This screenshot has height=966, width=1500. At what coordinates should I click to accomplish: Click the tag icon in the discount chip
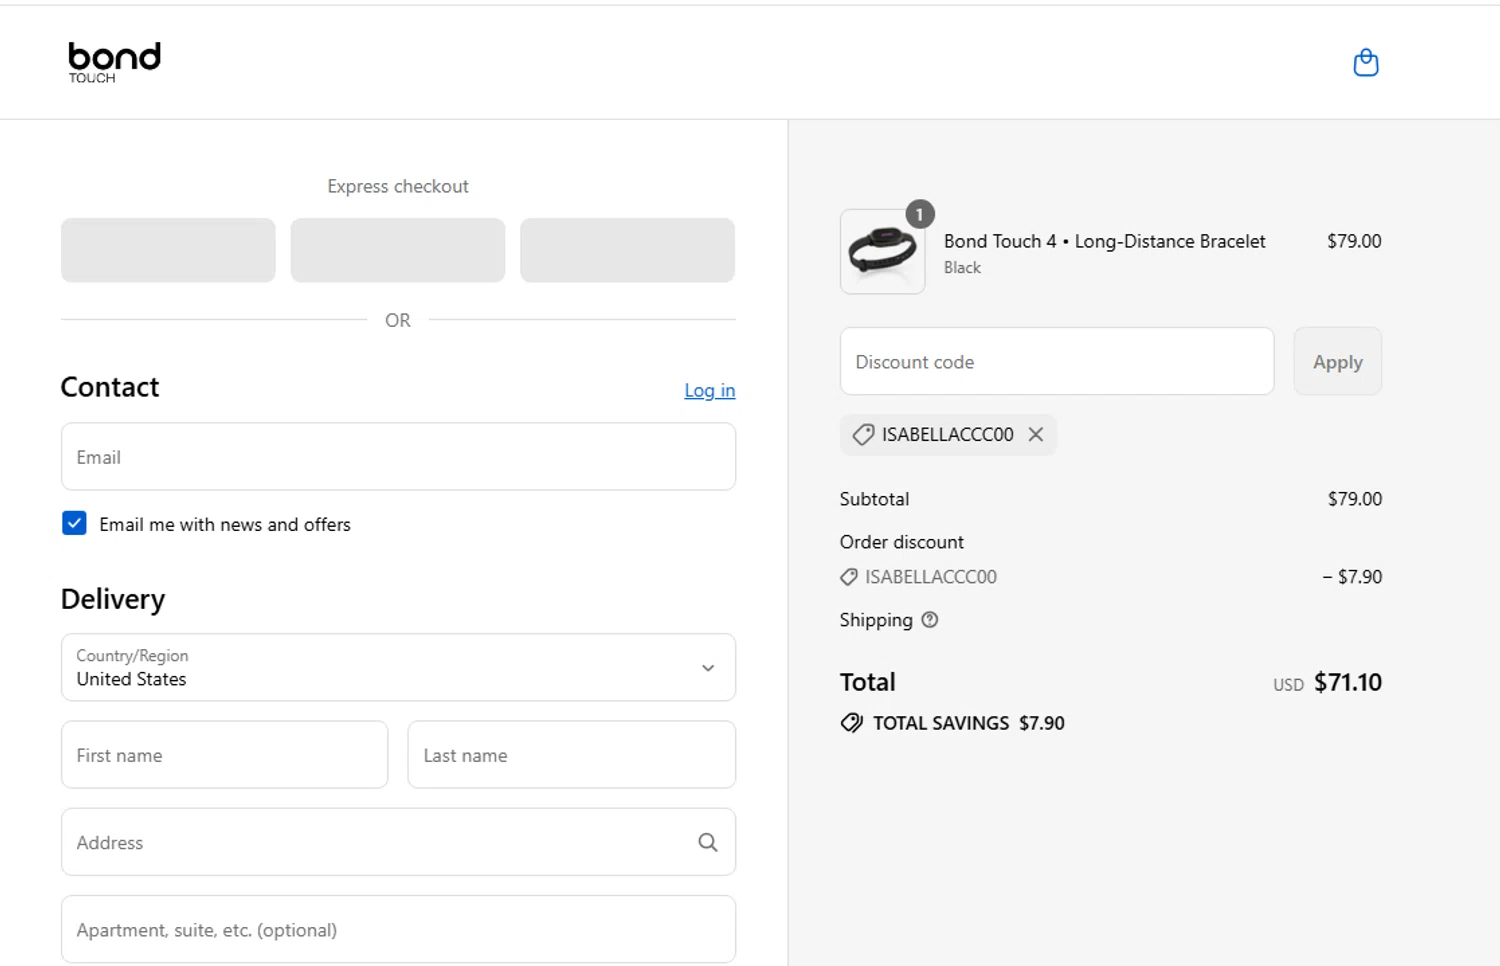click(863, 435)
